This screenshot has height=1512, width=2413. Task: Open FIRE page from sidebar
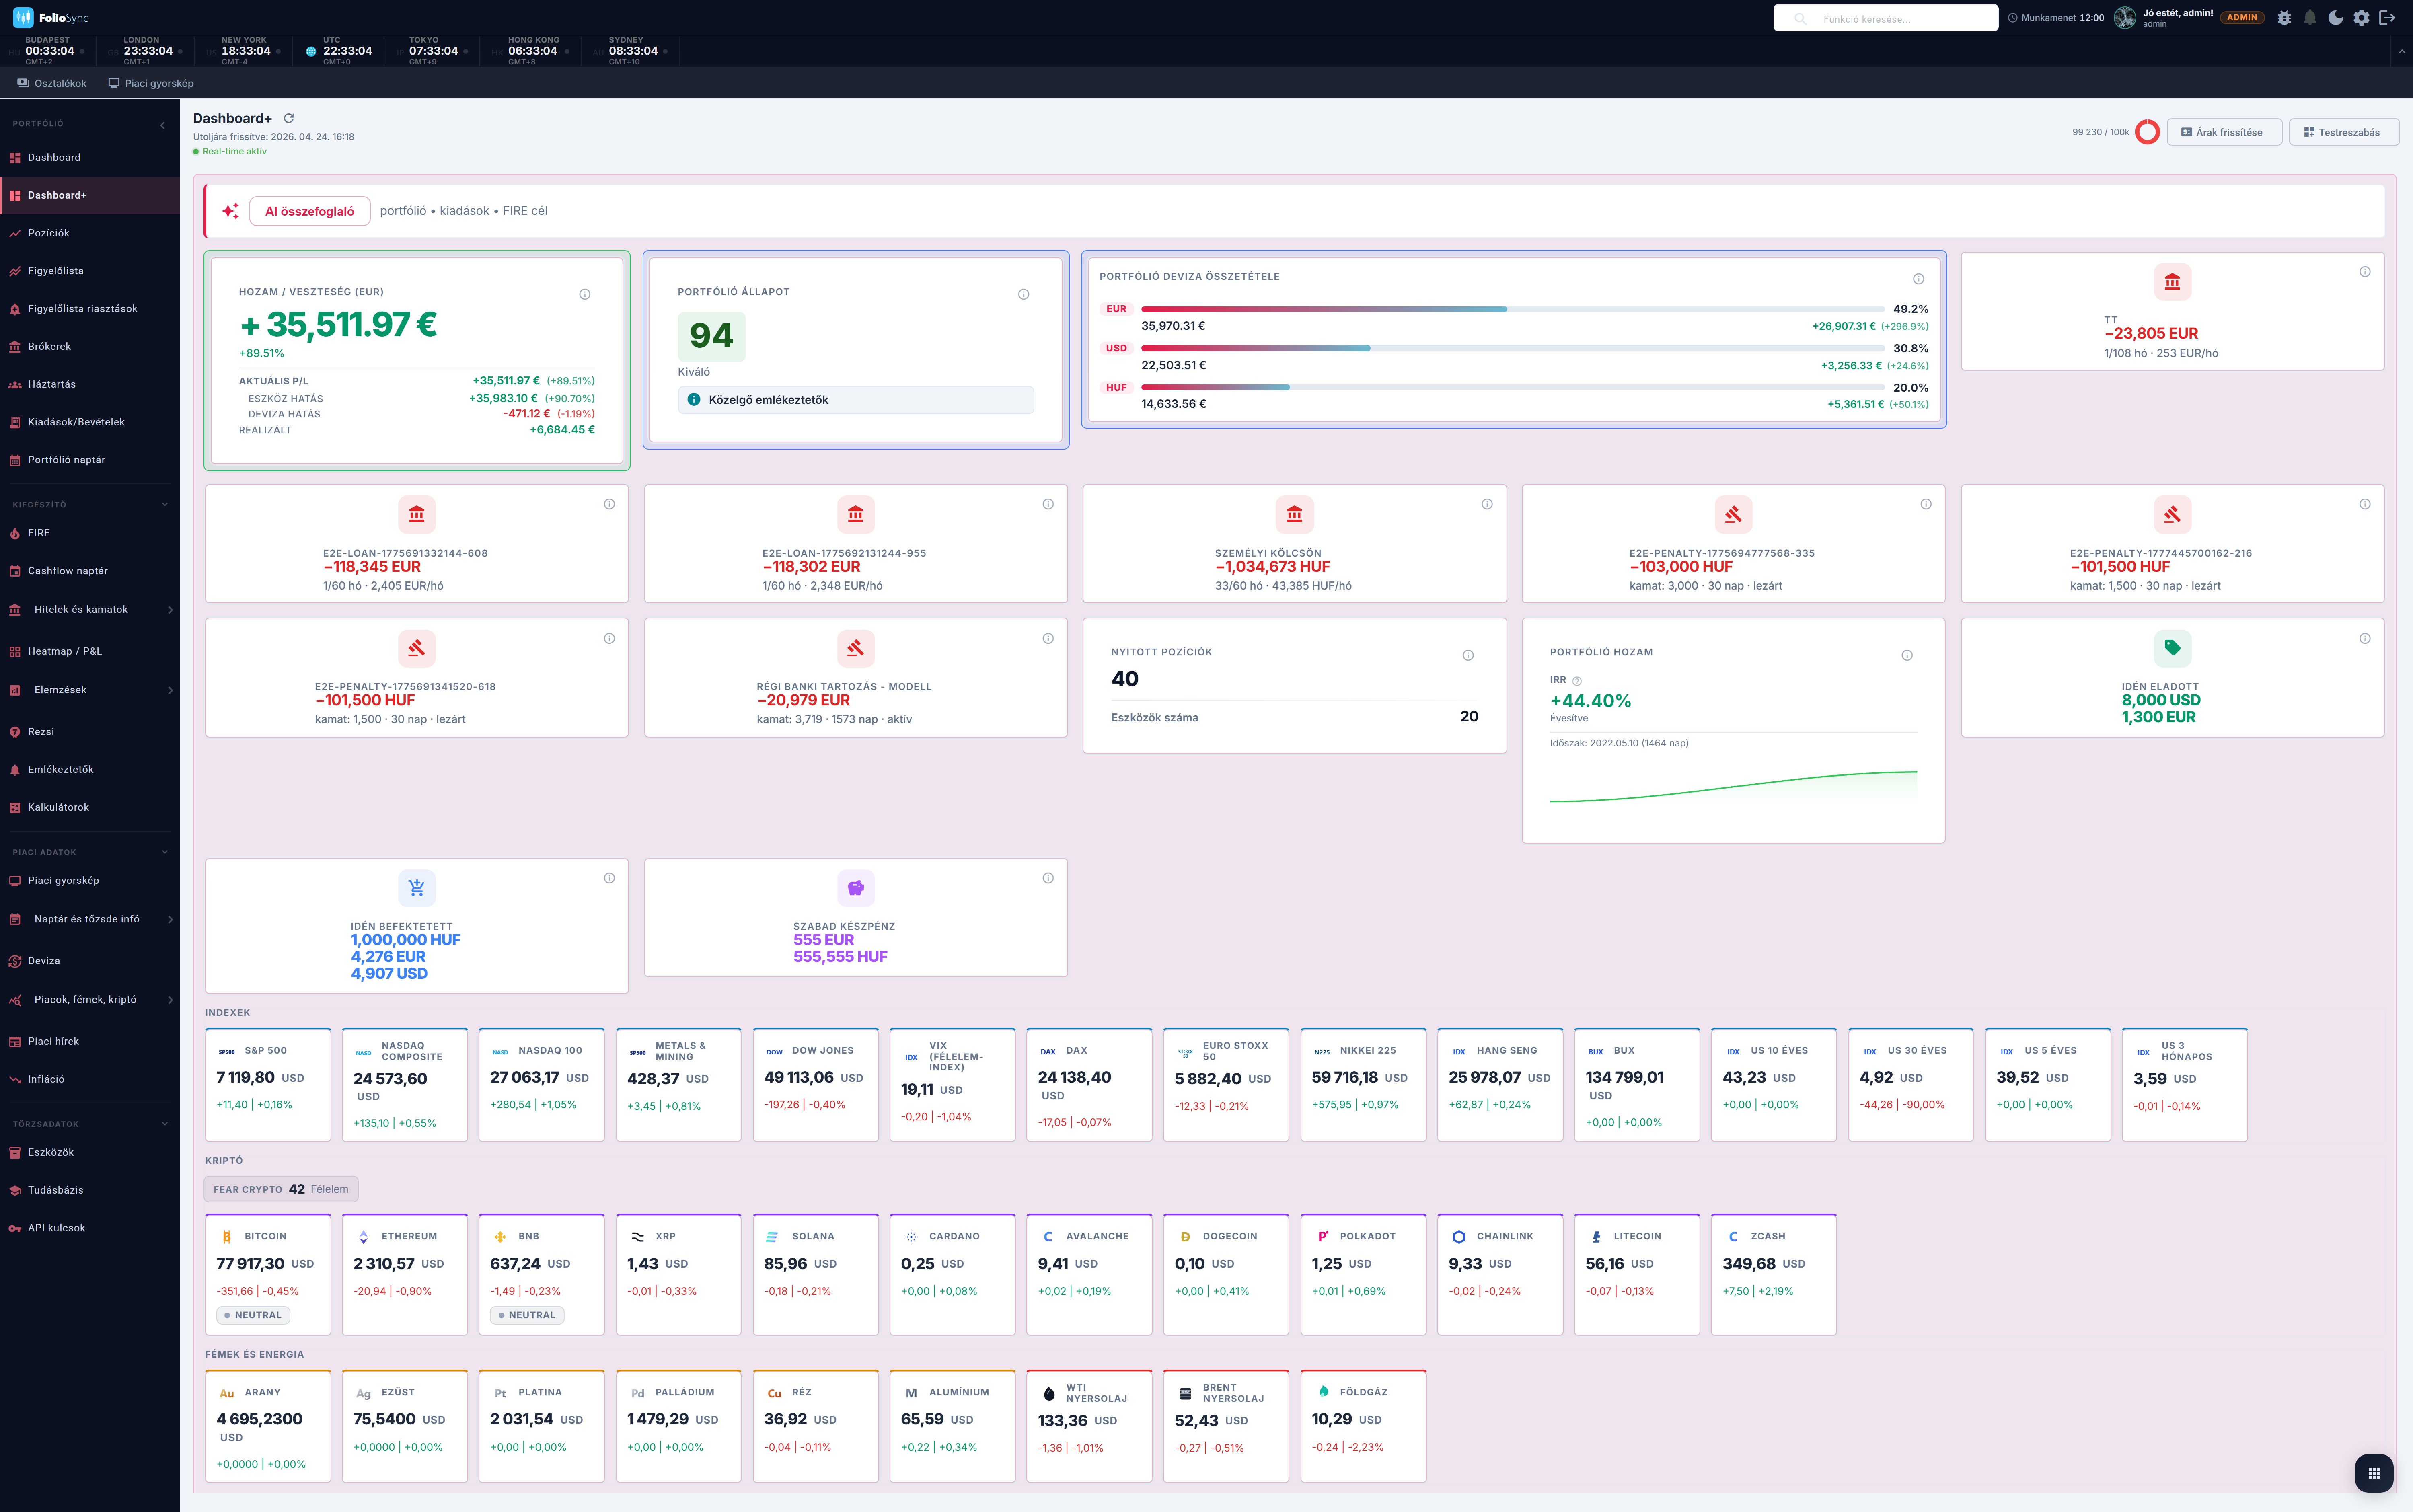90,533
